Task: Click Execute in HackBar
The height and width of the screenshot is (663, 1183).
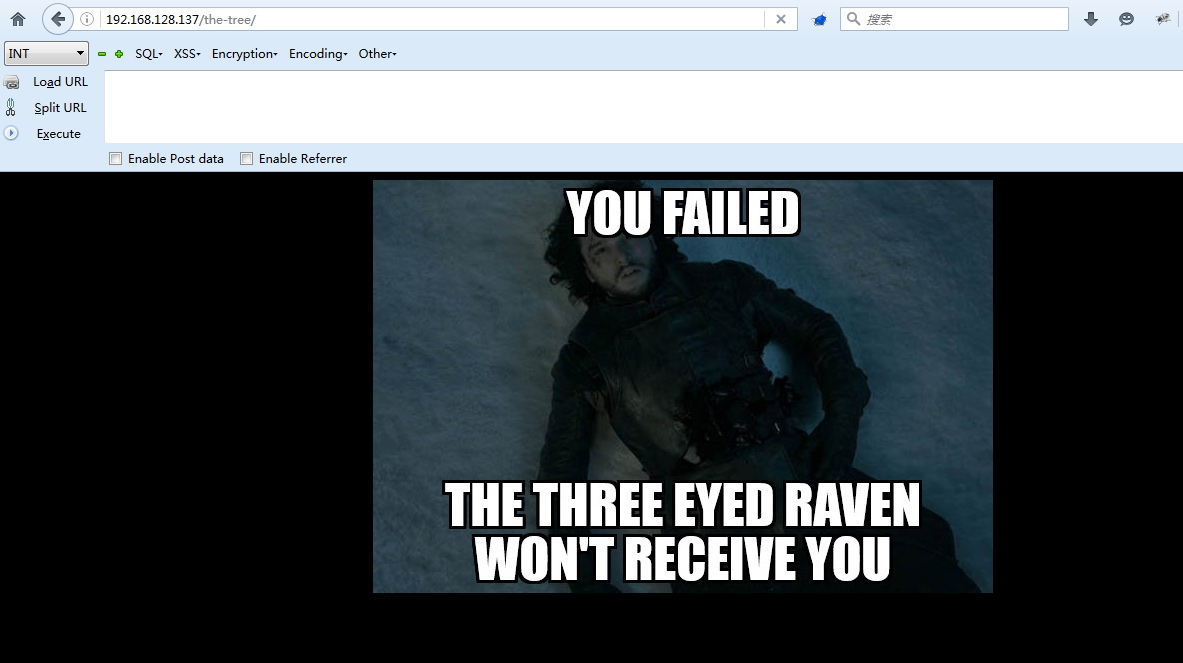Action: 58,134
